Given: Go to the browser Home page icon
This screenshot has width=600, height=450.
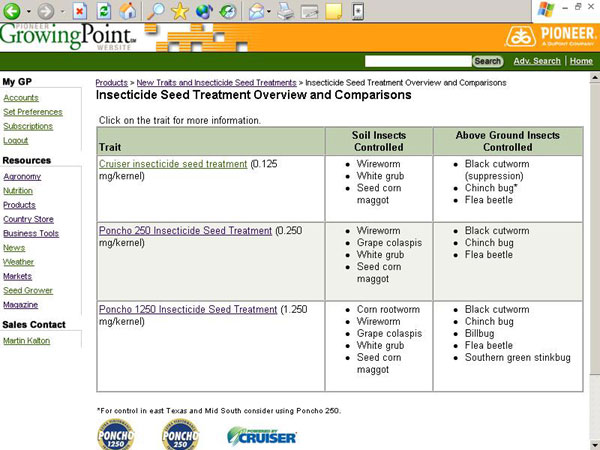Looking at the screenshot, I should [x=128, y=11].
